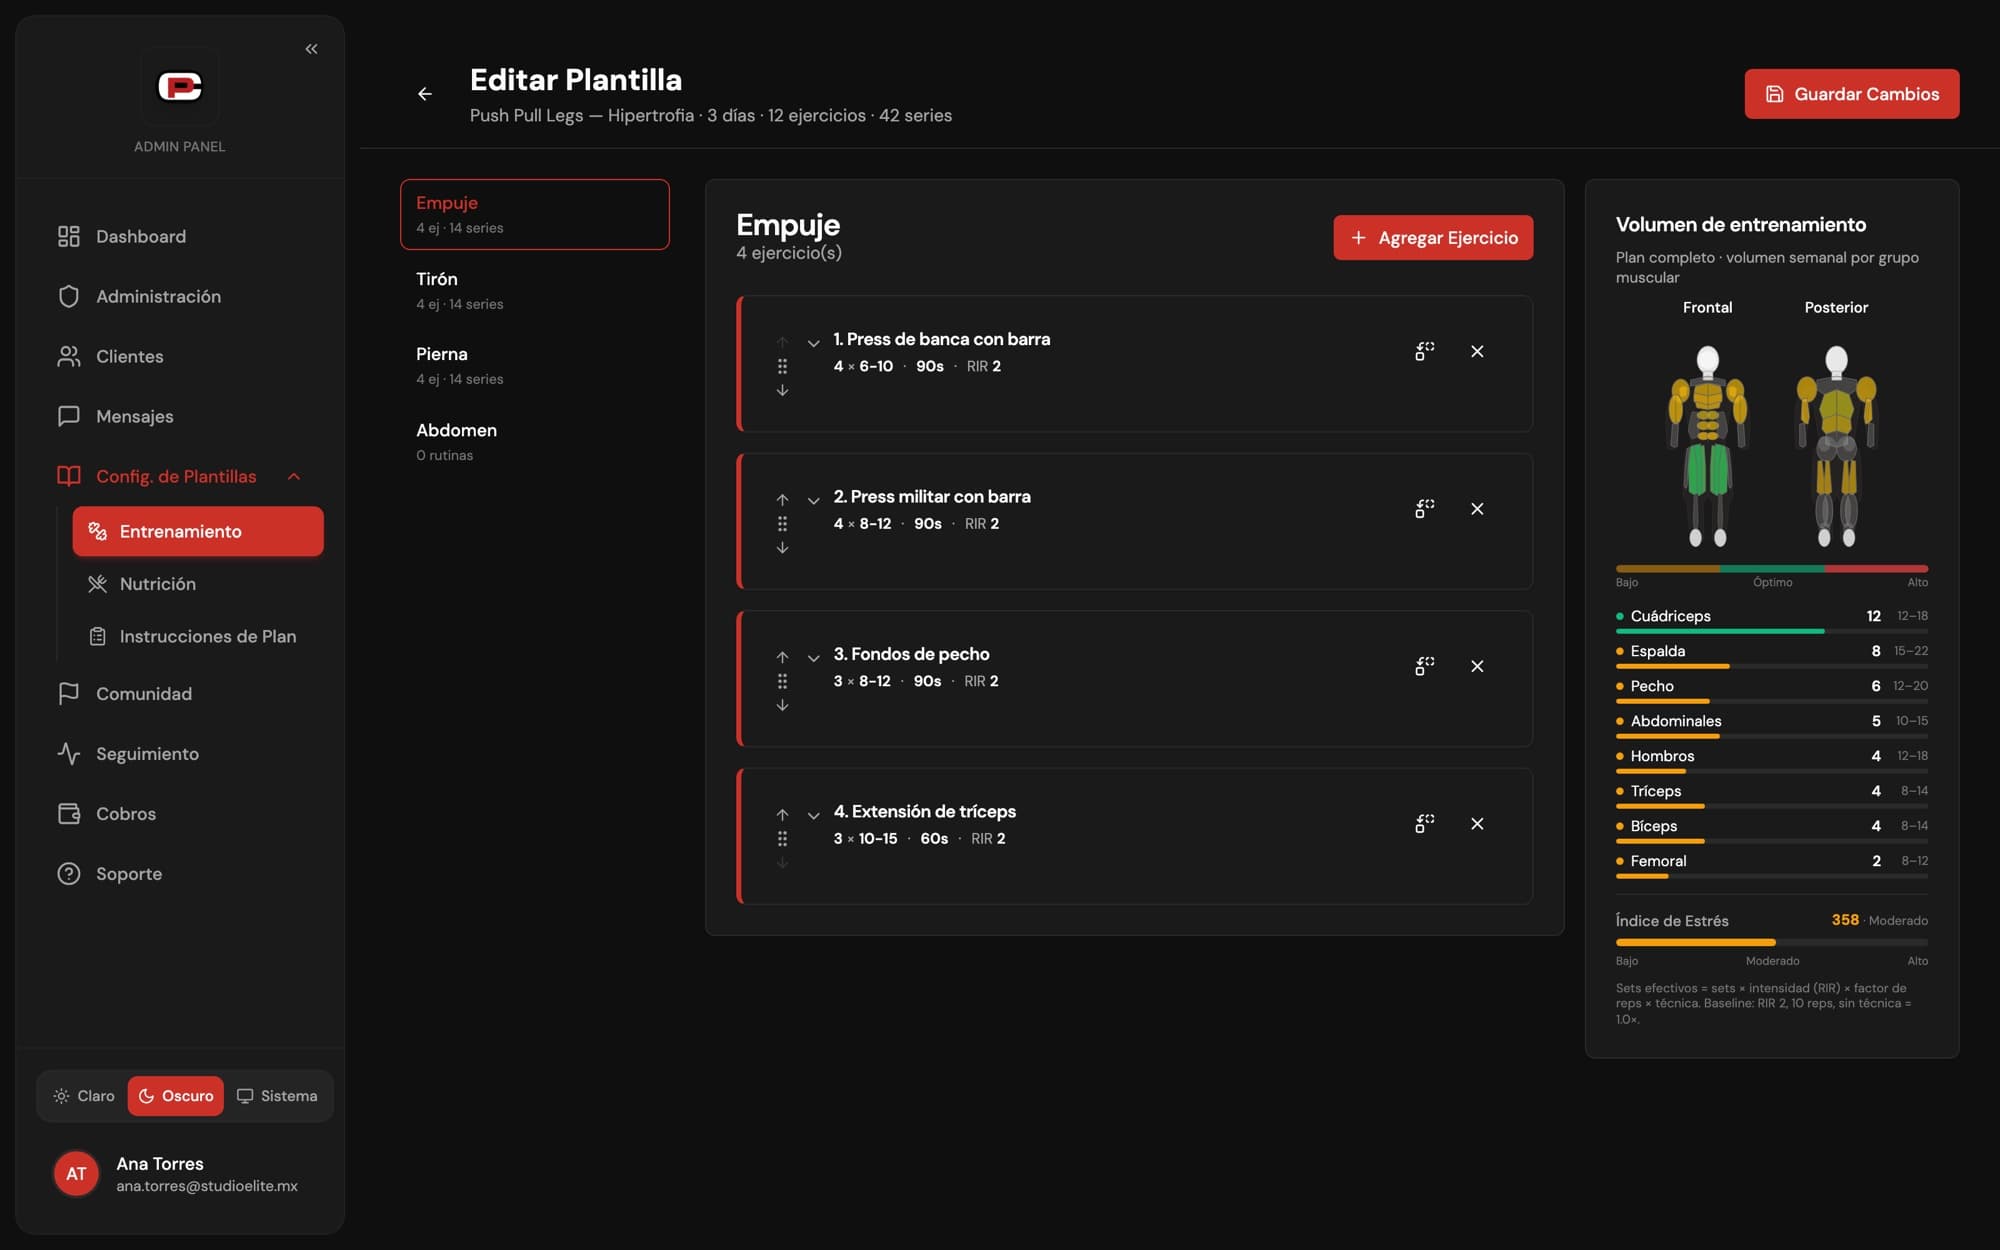Open superset icon for Extensión de tríceps

pyautogui.click(x=1425, y=824)
